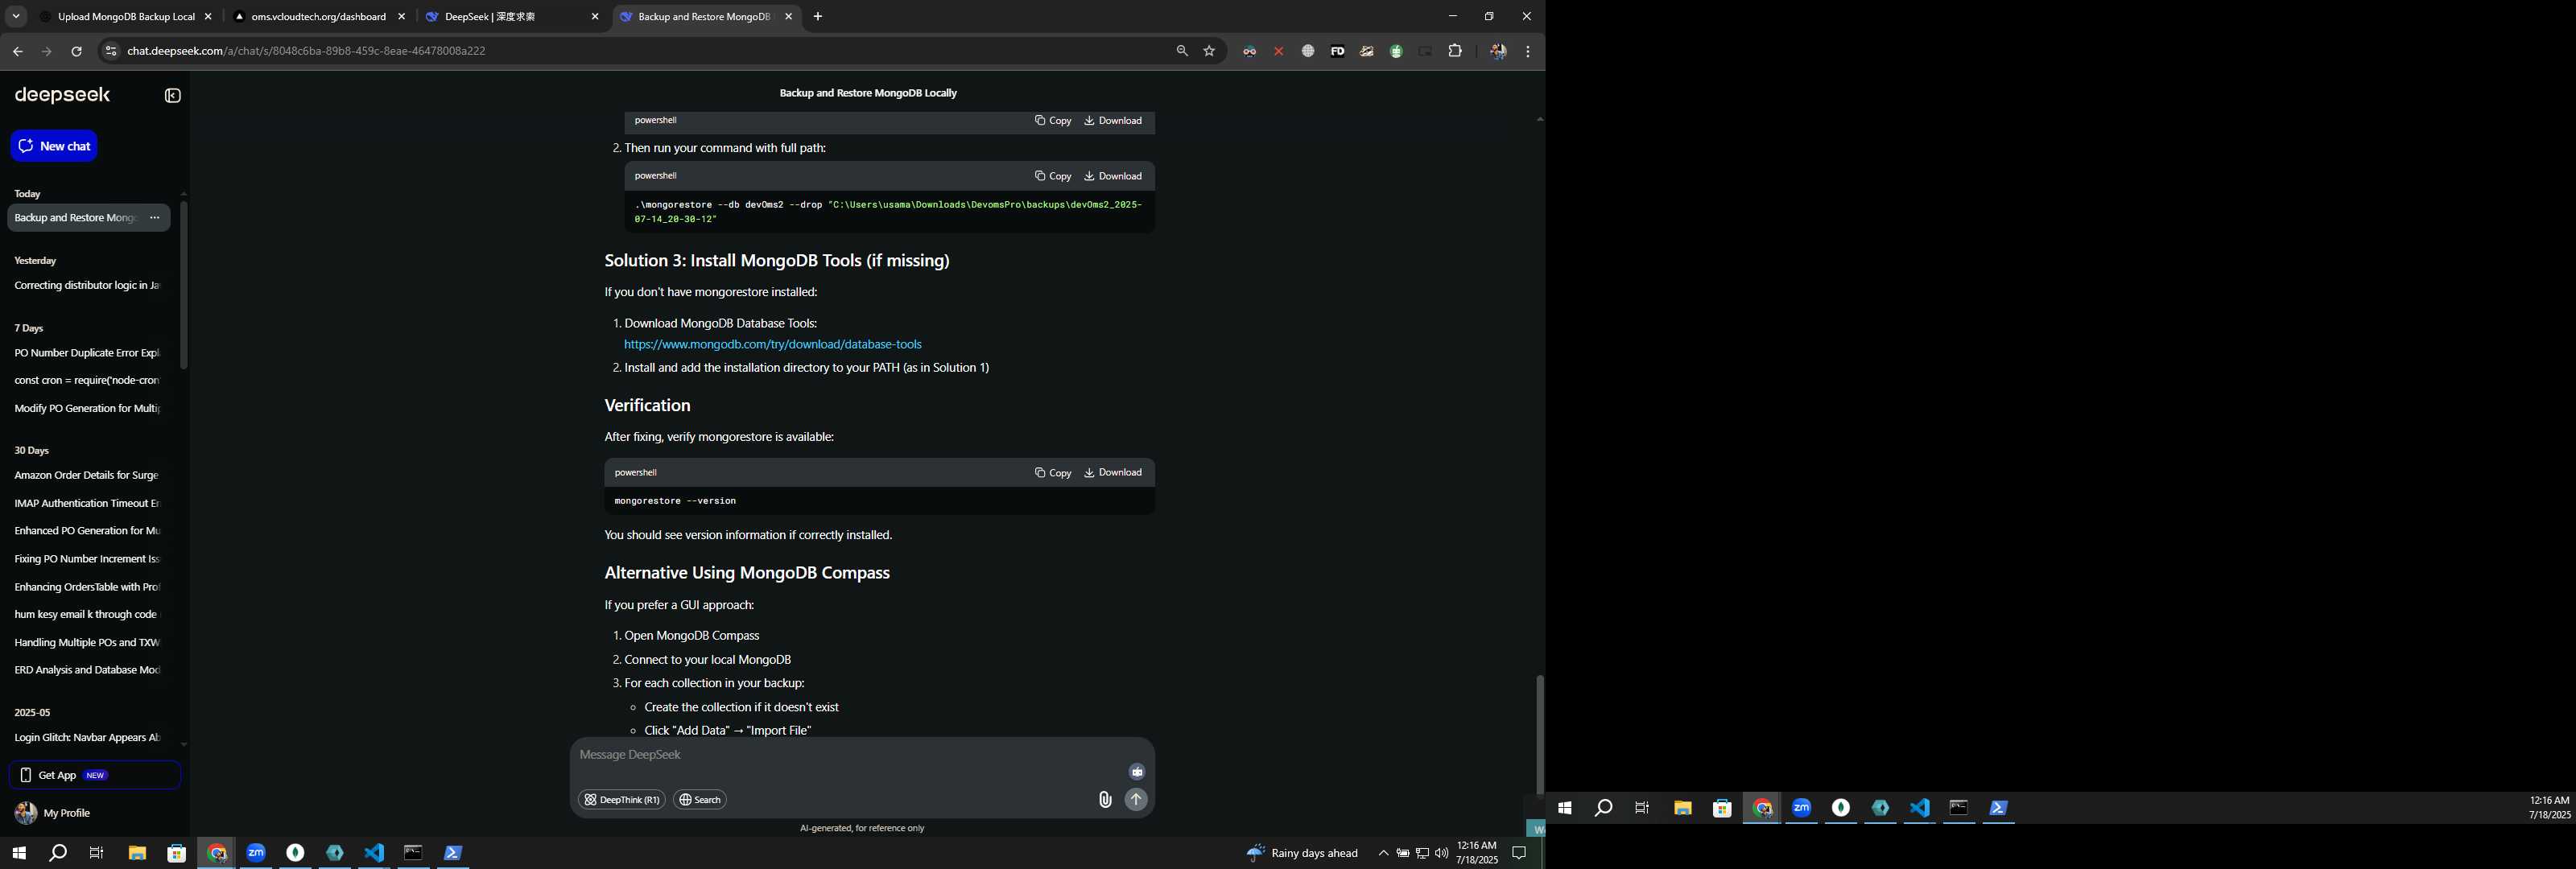Open Enhanced PO Generation chat
The image size is (2576, 869).
[x=87, y=531]
